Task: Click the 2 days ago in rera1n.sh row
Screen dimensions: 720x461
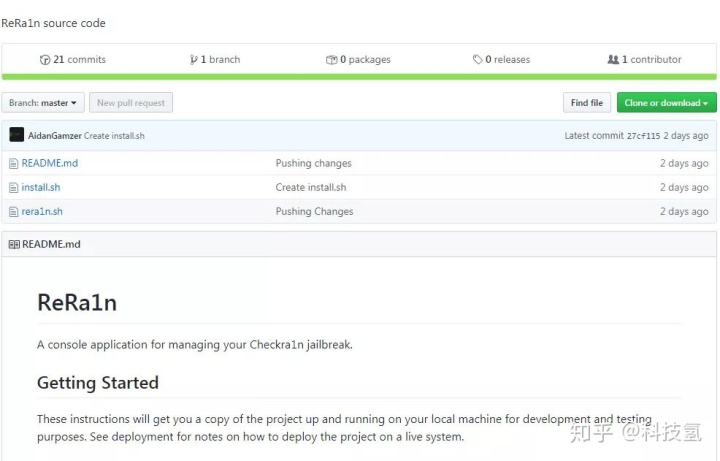Action: click(684, 212)
